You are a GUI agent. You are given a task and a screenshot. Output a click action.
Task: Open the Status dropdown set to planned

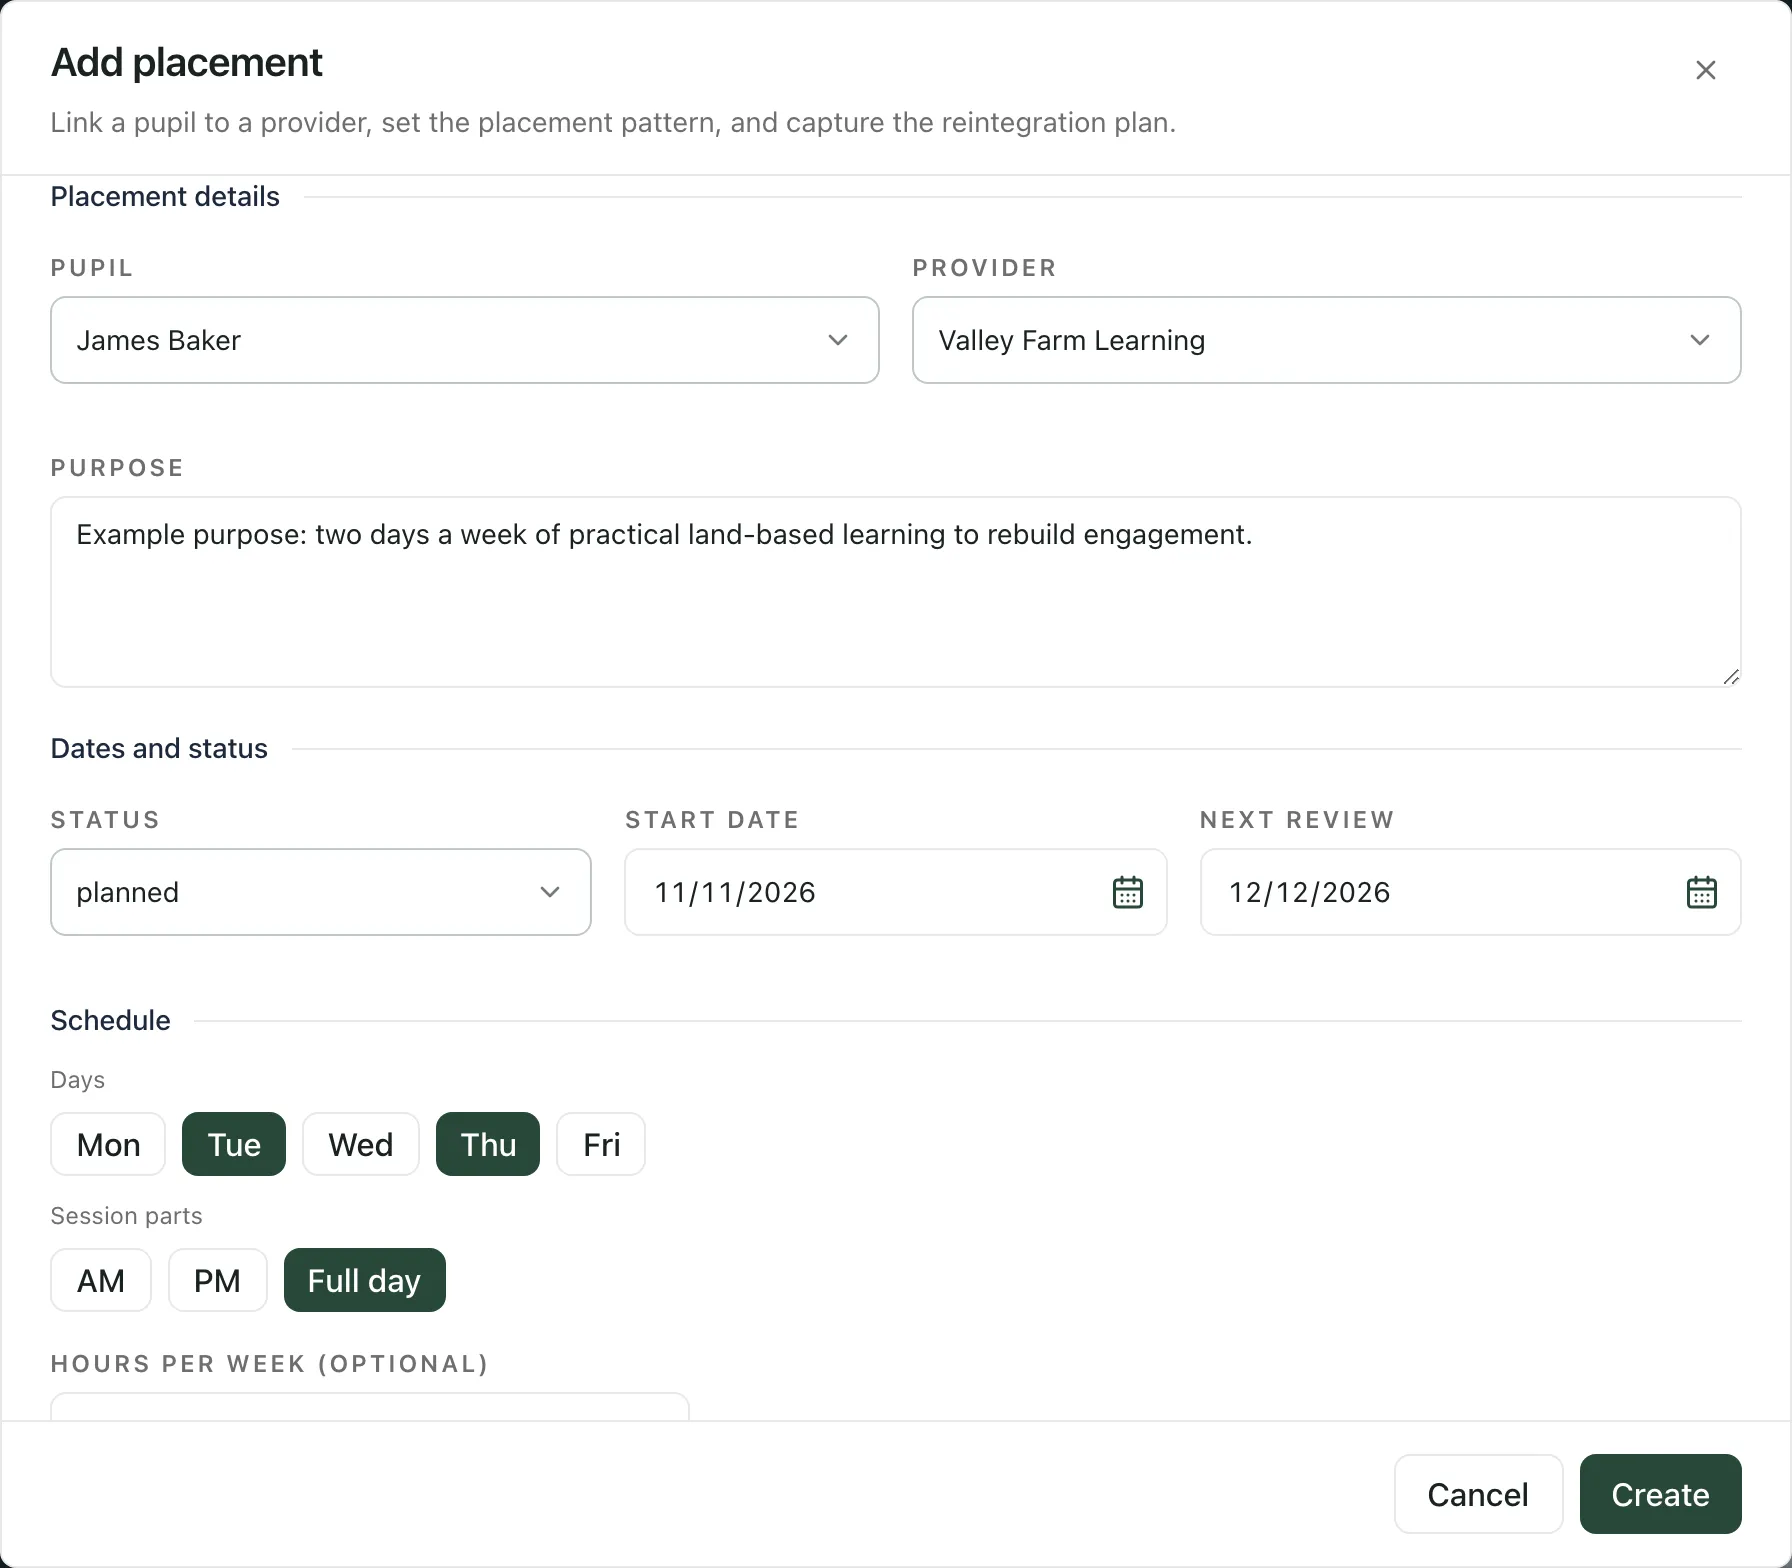click(x=321, y=892)
